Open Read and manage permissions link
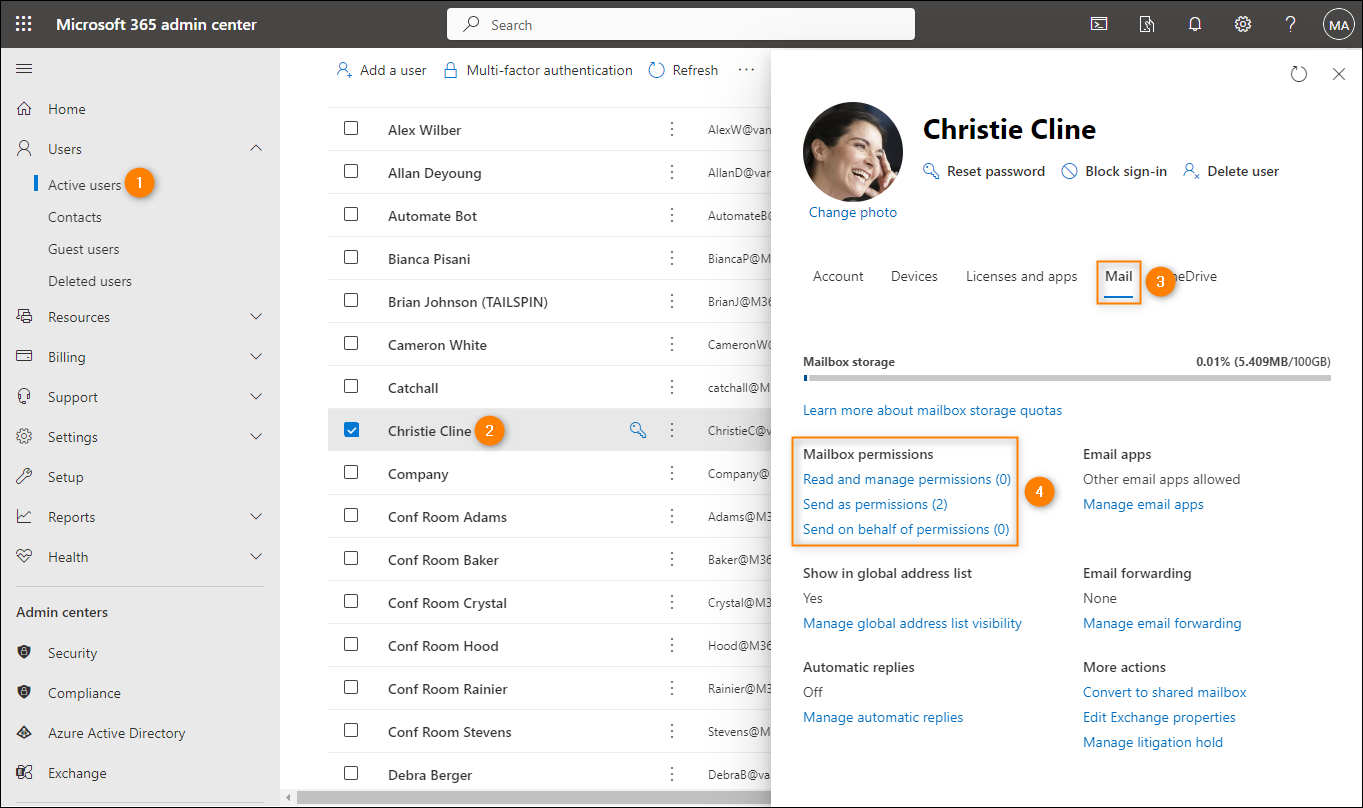 (x=907, y=479)
